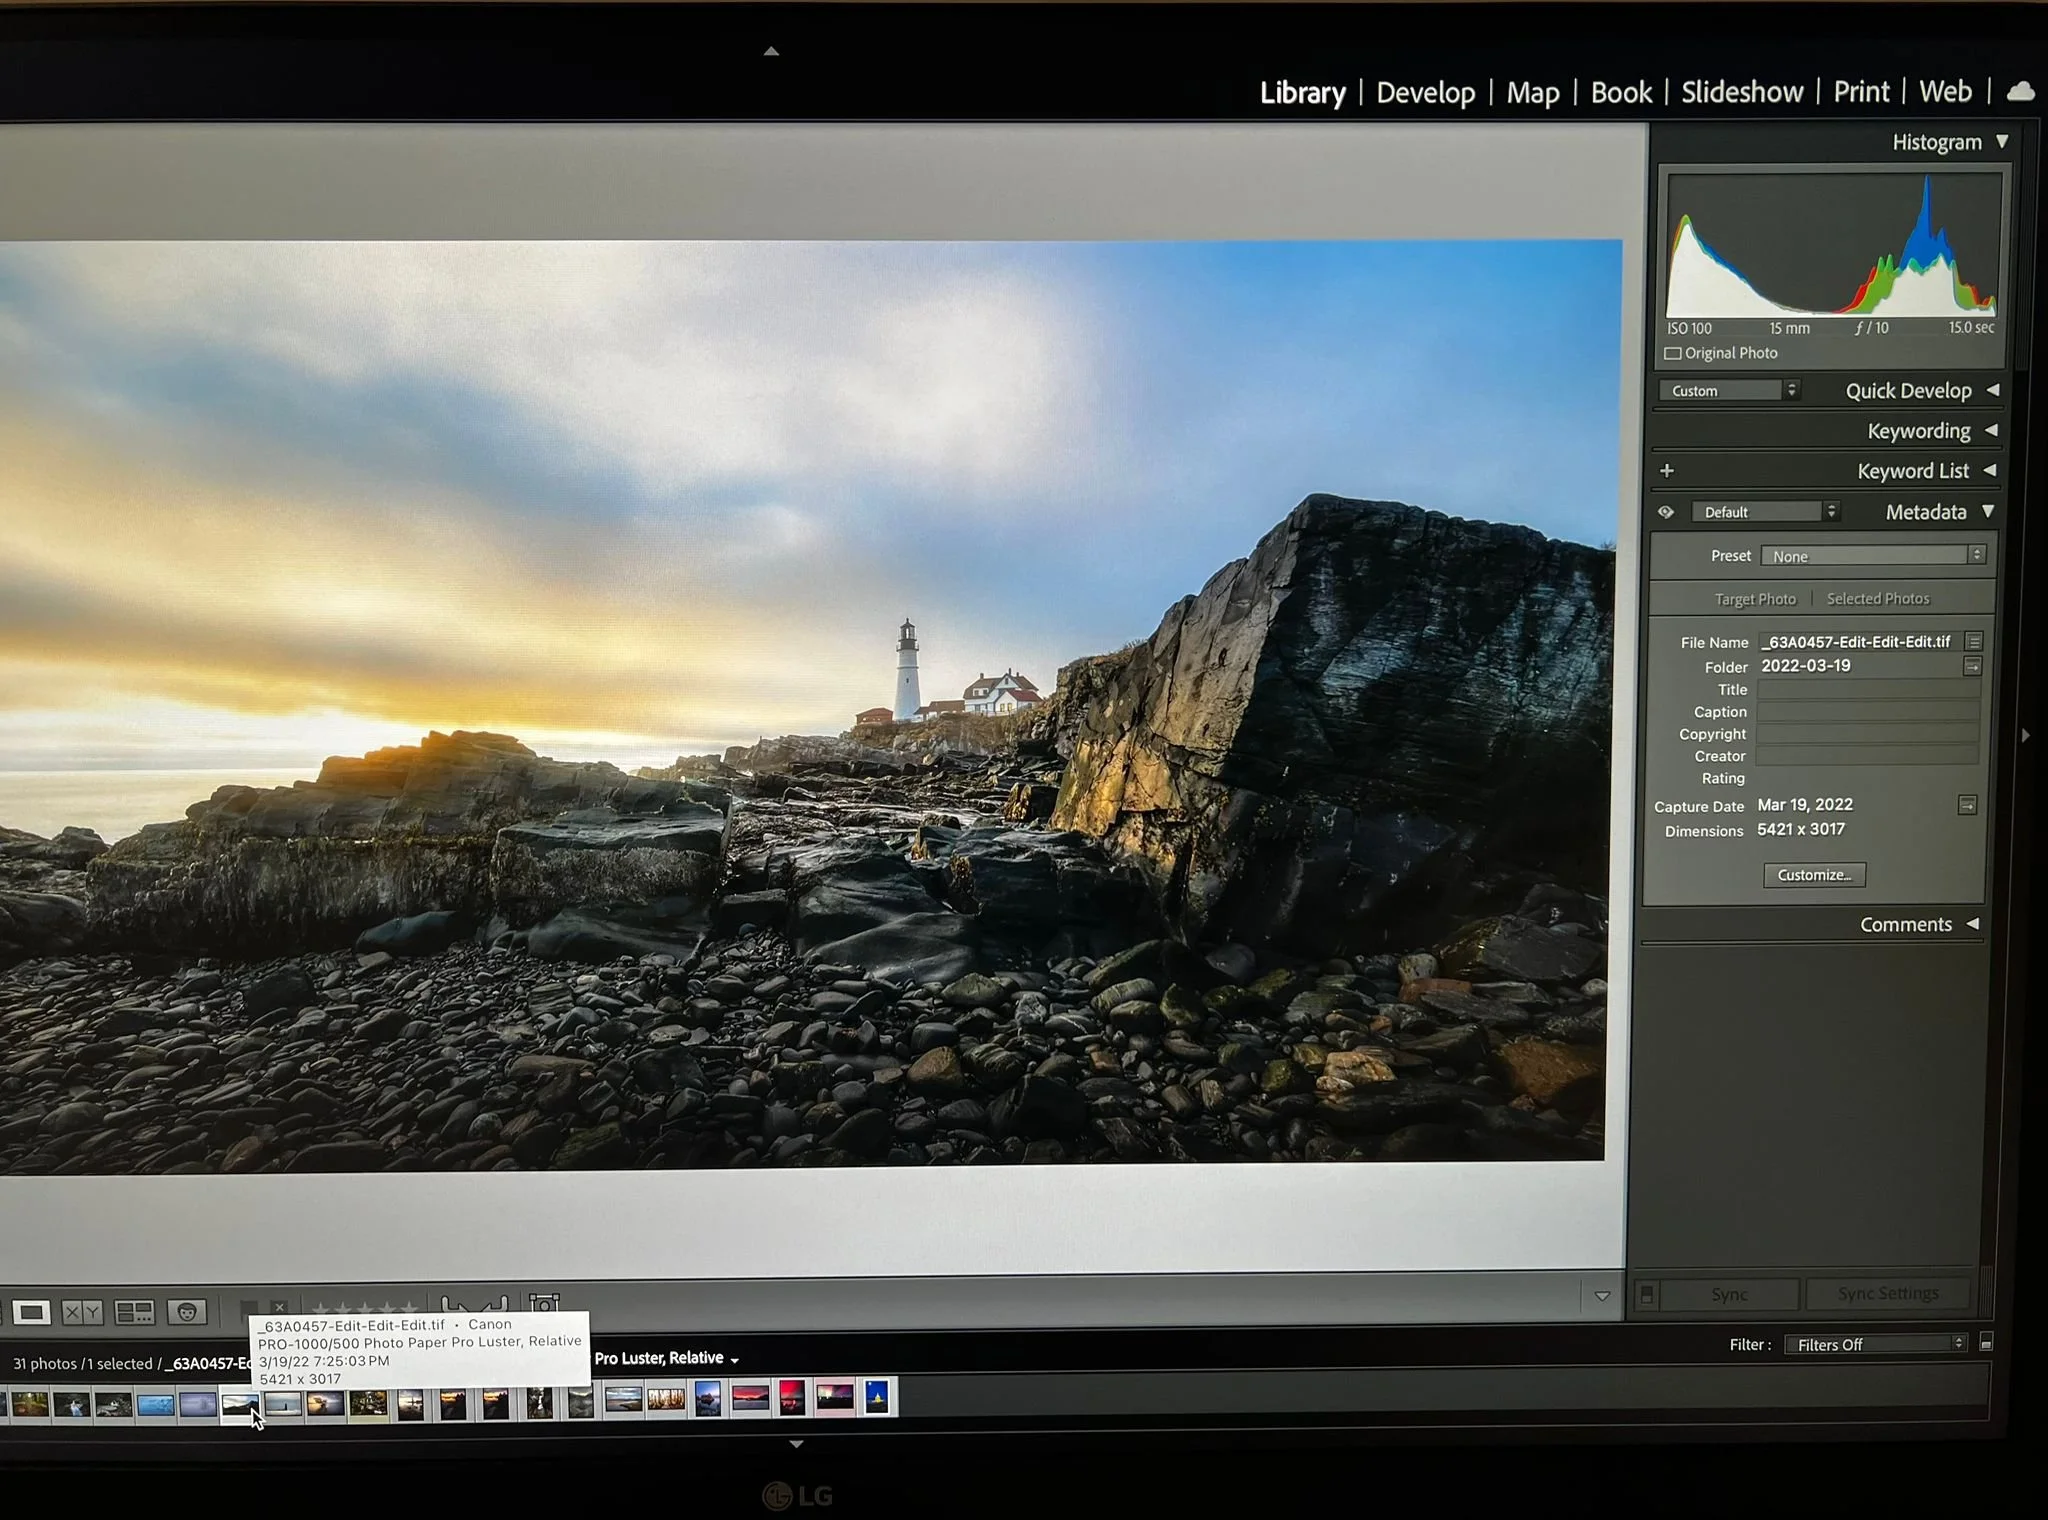This screenshot has width=2048, height=1520.
Task: Click the cloud sync icon
Action: click(x=2020, y=92)
